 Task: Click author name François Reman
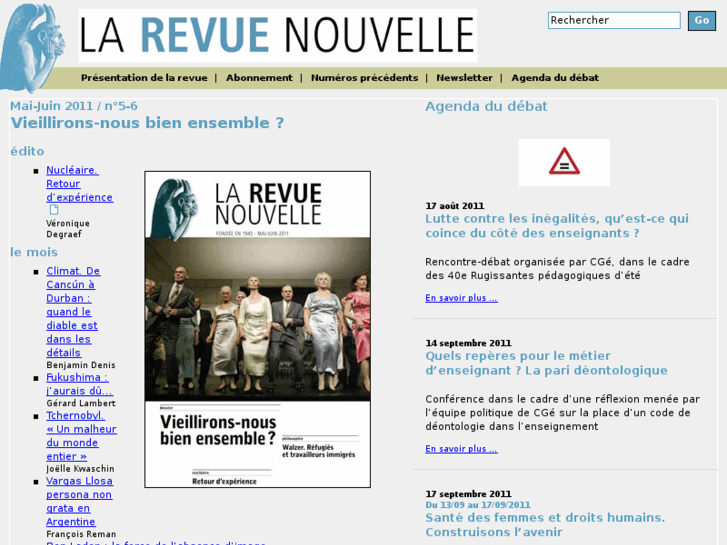pyautogui.click(x=81, y=534)
